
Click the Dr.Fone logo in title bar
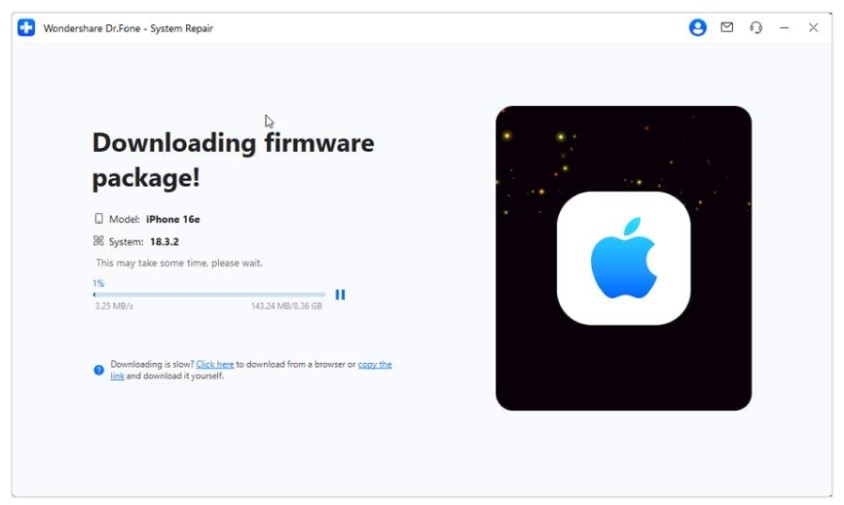(26, 27)
